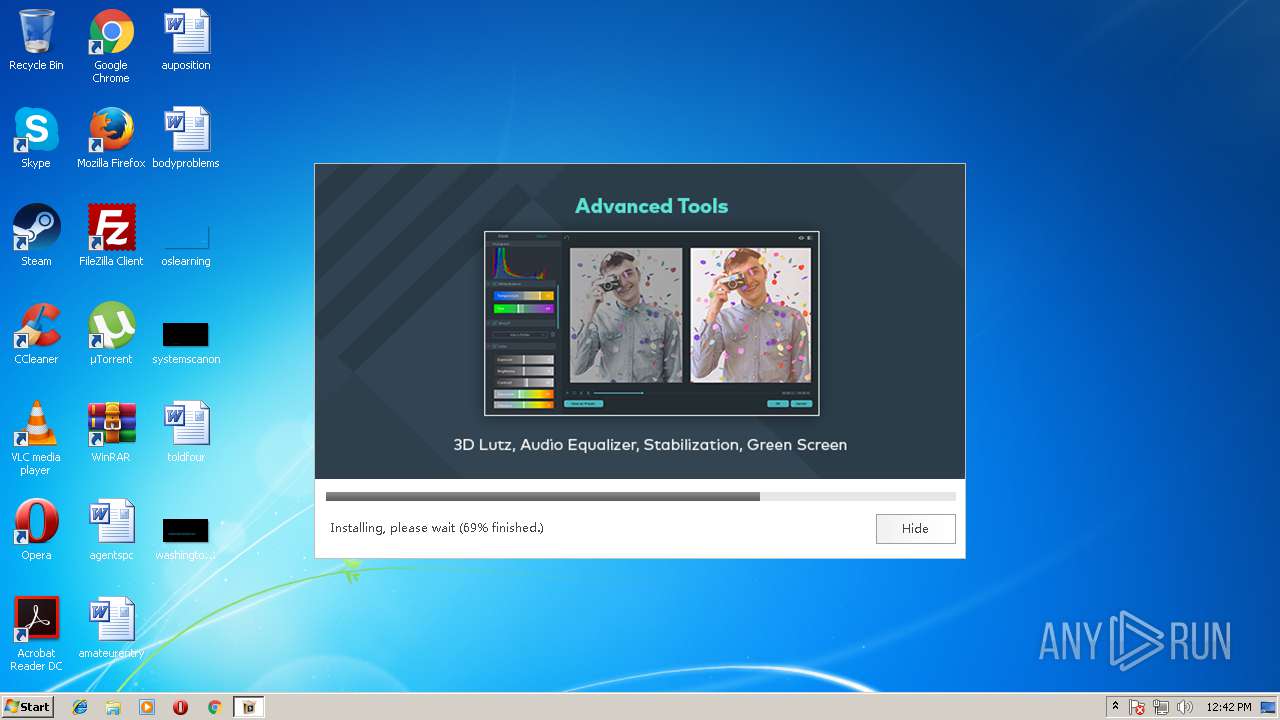
Task: Open network status icon in tray
Action: [x=1161, y=707]
